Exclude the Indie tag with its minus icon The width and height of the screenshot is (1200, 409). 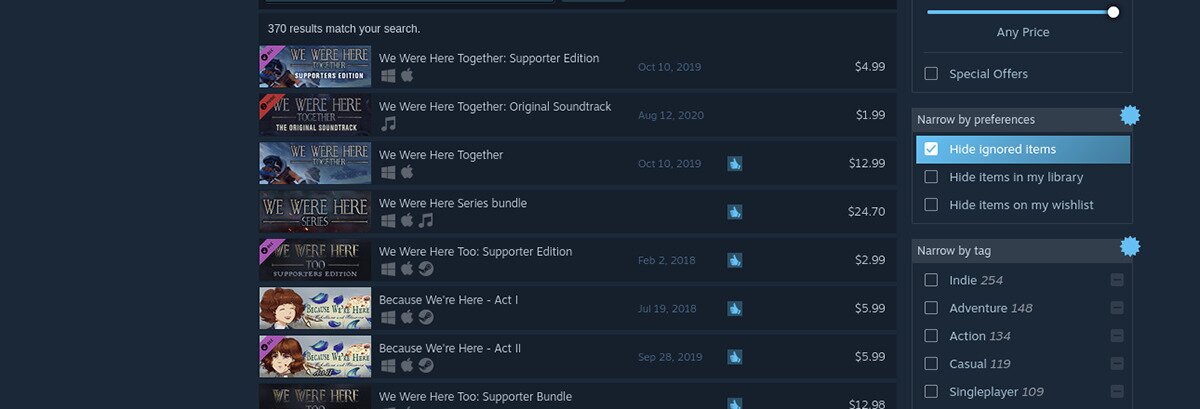(1117, 280)
